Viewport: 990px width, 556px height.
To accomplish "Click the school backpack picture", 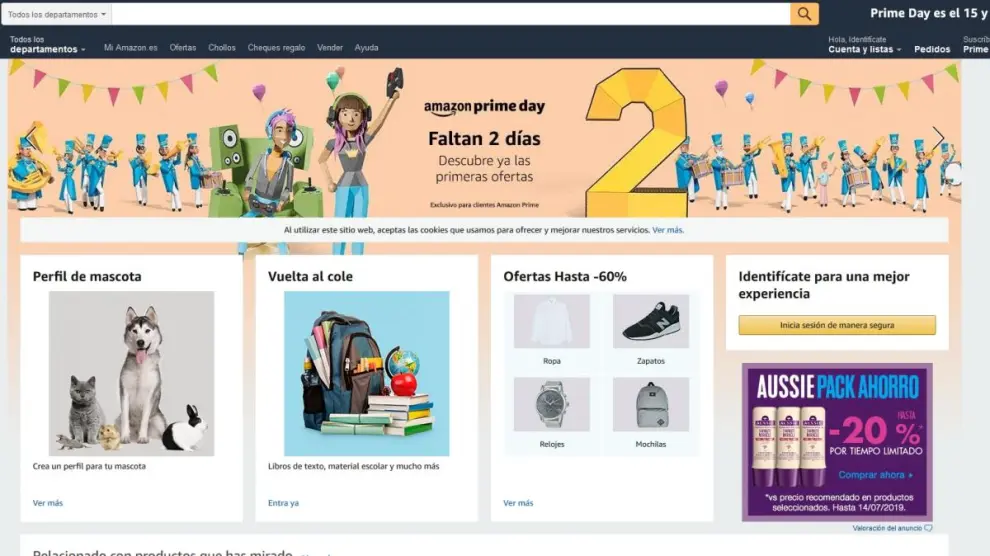I will click(x=366, y=373).
